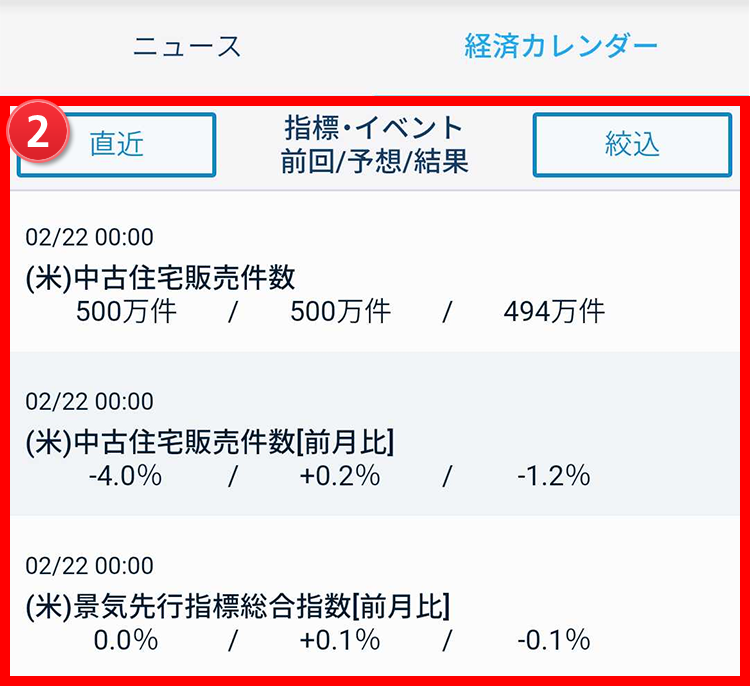The height and width of the screenshot is (686, 750).
Task: Tap the 指標・イベント header label
Action: 374,127
